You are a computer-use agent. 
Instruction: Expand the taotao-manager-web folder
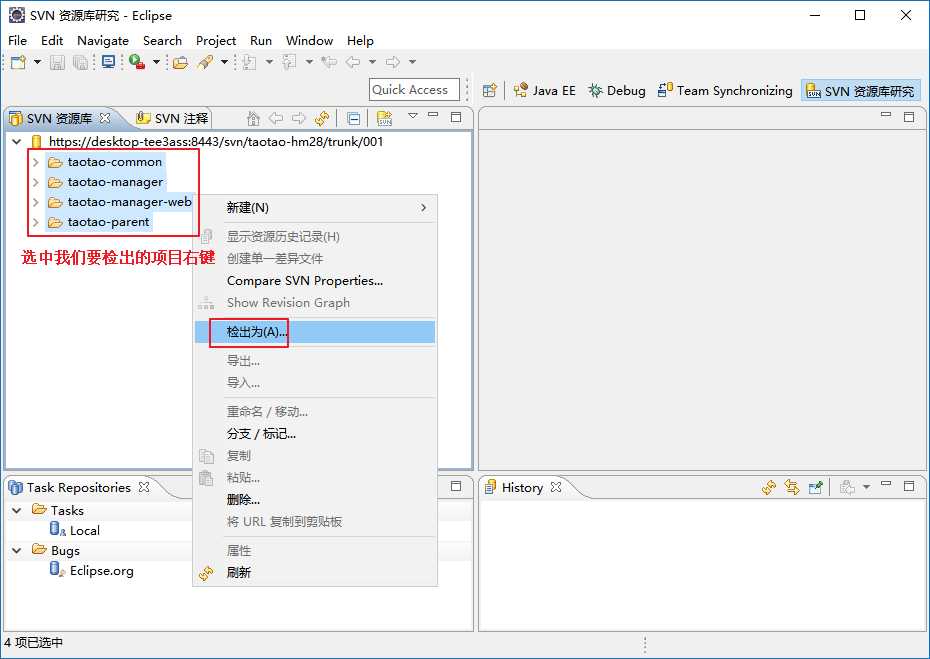coord(36,202)
